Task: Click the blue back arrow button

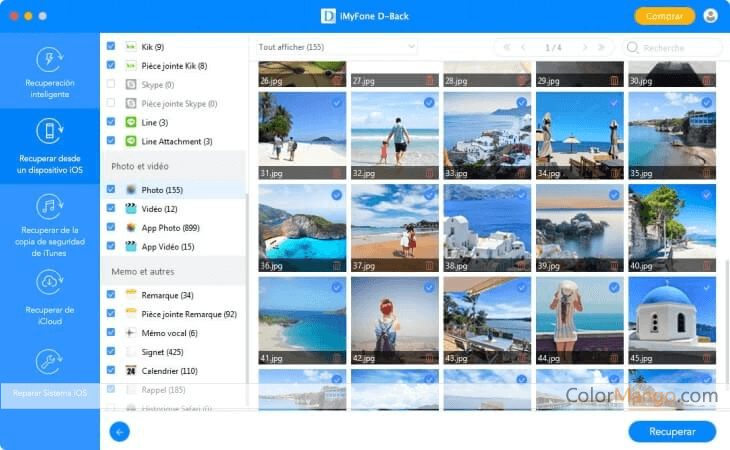Action: [121, 431]
